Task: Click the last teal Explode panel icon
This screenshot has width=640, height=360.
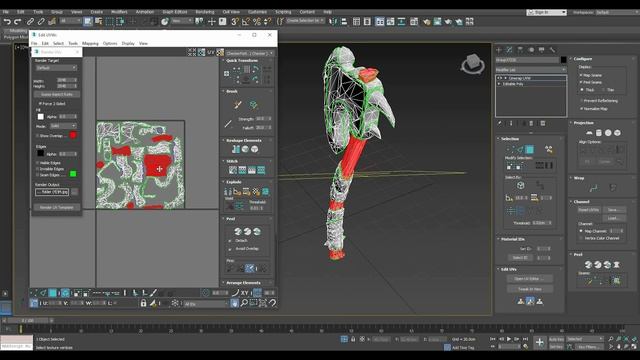Action: [x=265, y=191]
